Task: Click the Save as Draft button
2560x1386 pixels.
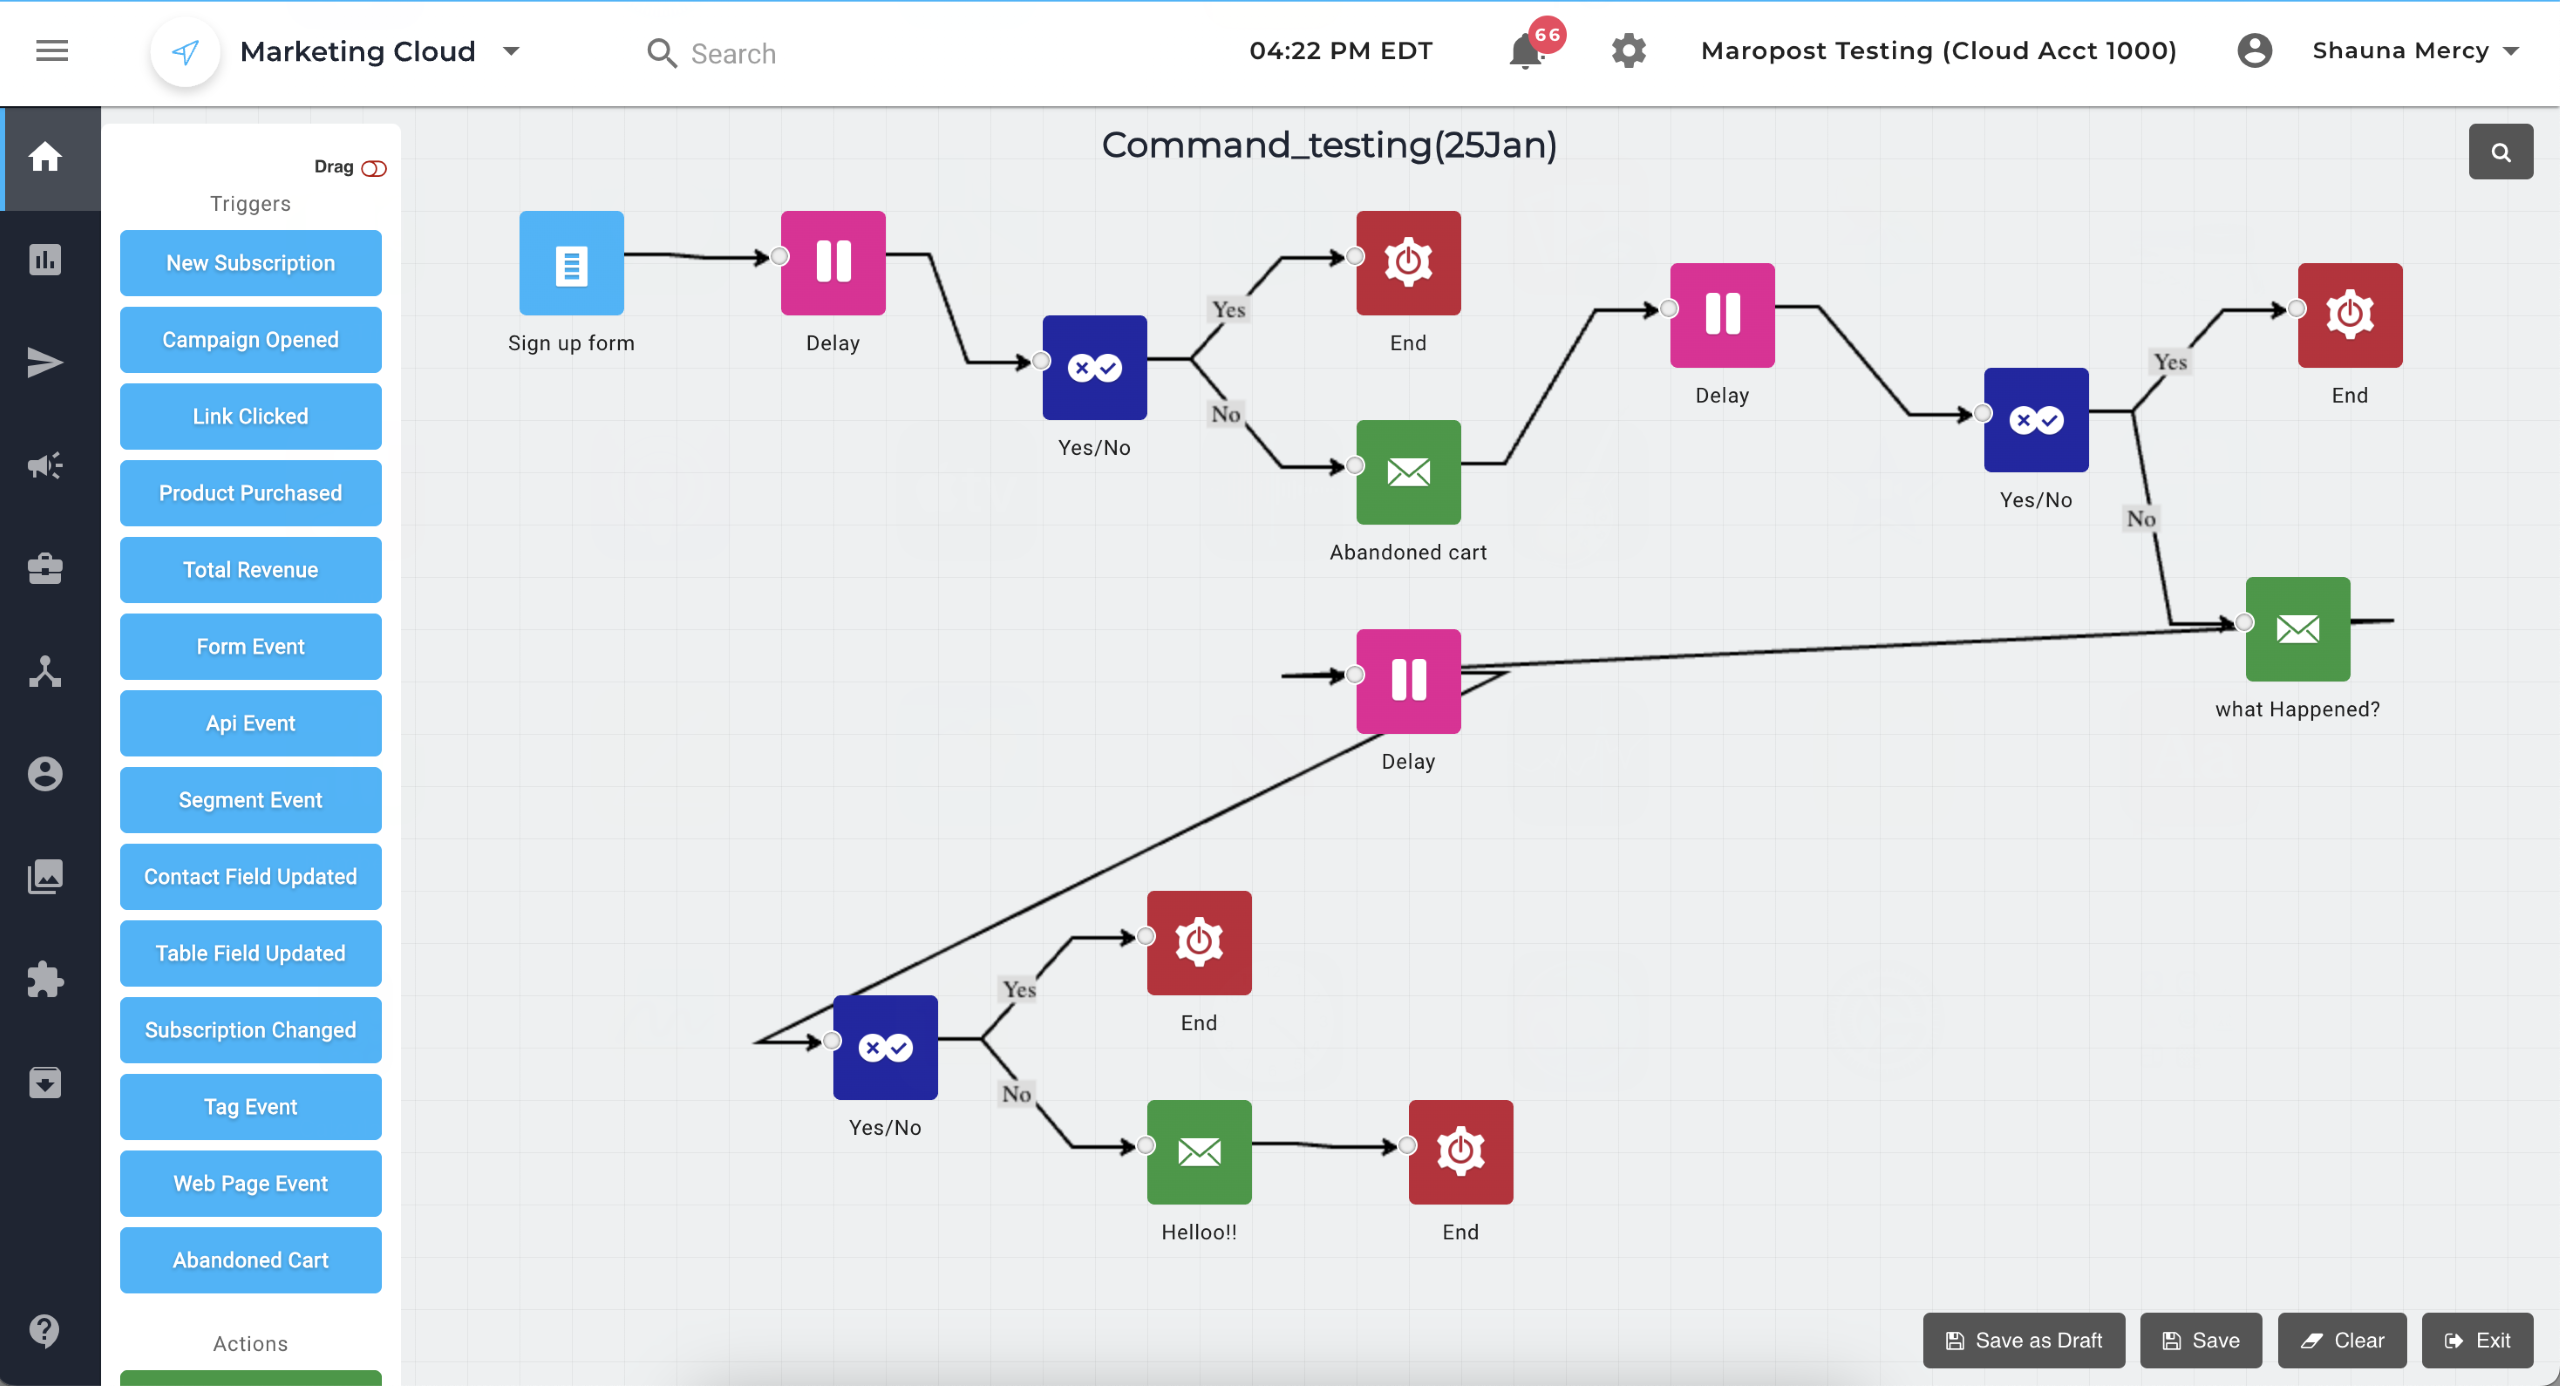Action: coord(2023,1340)
